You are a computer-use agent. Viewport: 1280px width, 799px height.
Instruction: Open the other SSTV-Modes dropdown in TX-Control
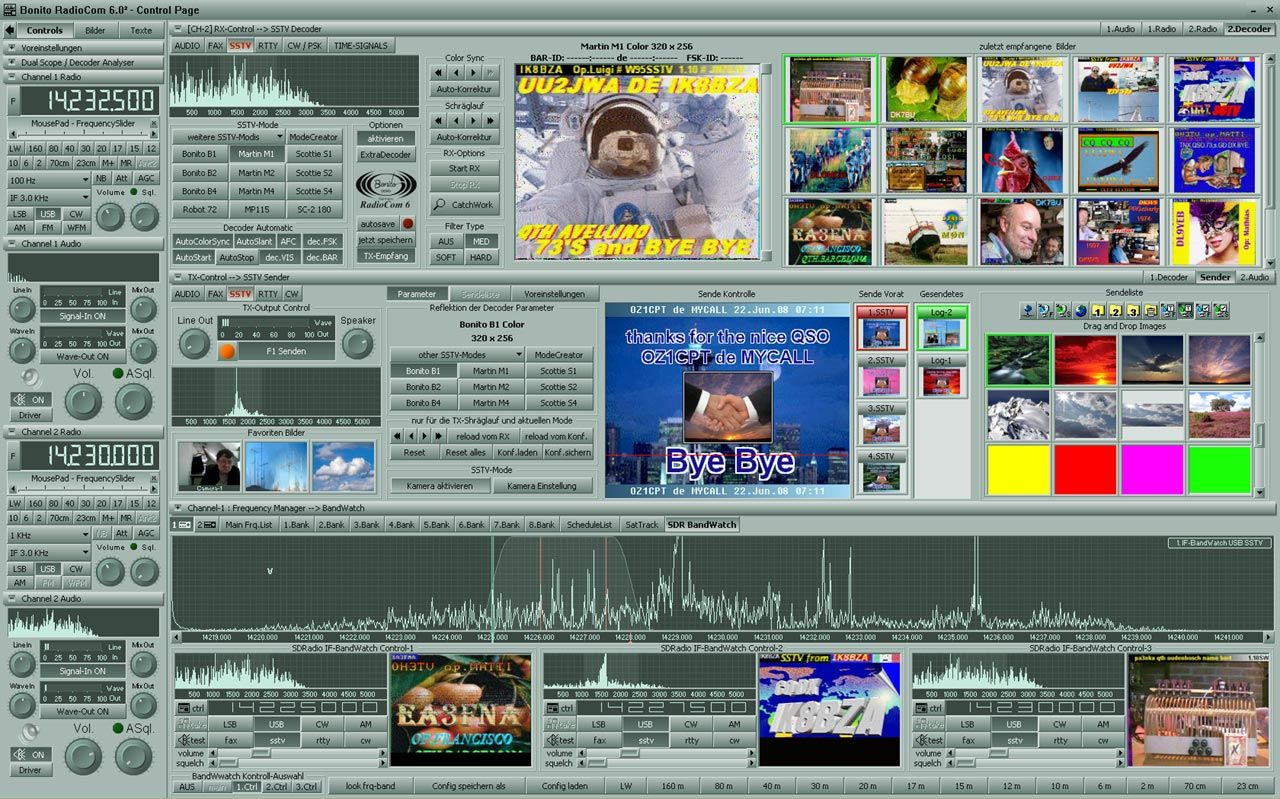pyautogui.click(x=457, y=355)
